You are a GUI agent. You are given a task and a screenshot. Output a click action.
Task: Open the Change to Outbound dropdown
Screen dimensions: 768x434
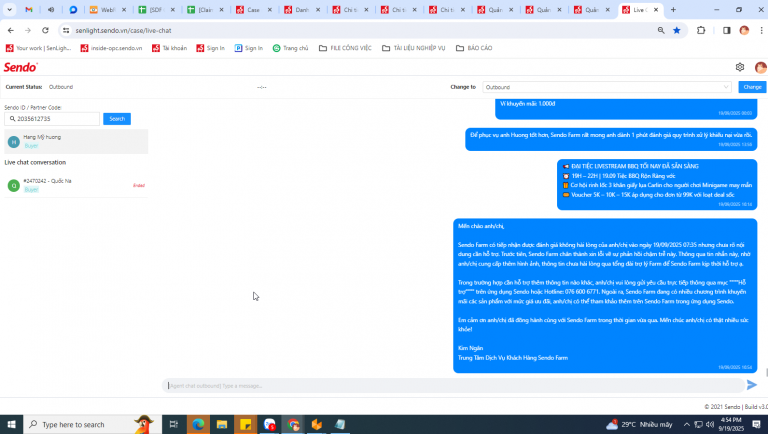coord(607,87)
